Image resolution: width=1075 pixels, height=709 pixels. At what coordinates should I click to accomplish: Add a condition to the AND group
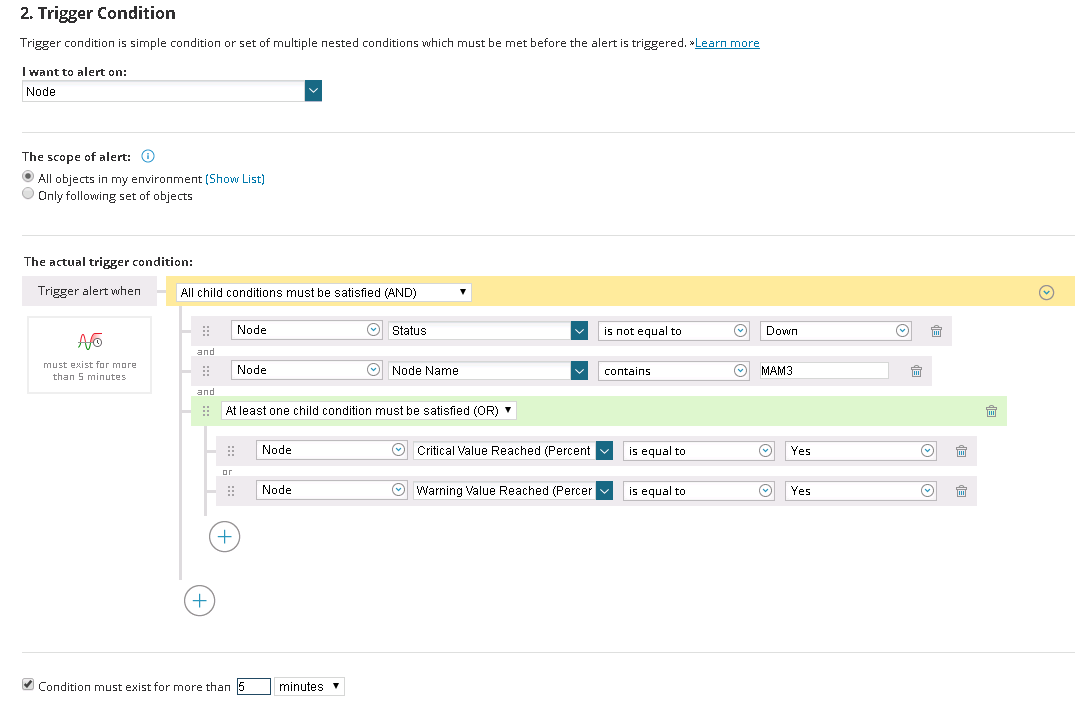pos(200,601)
